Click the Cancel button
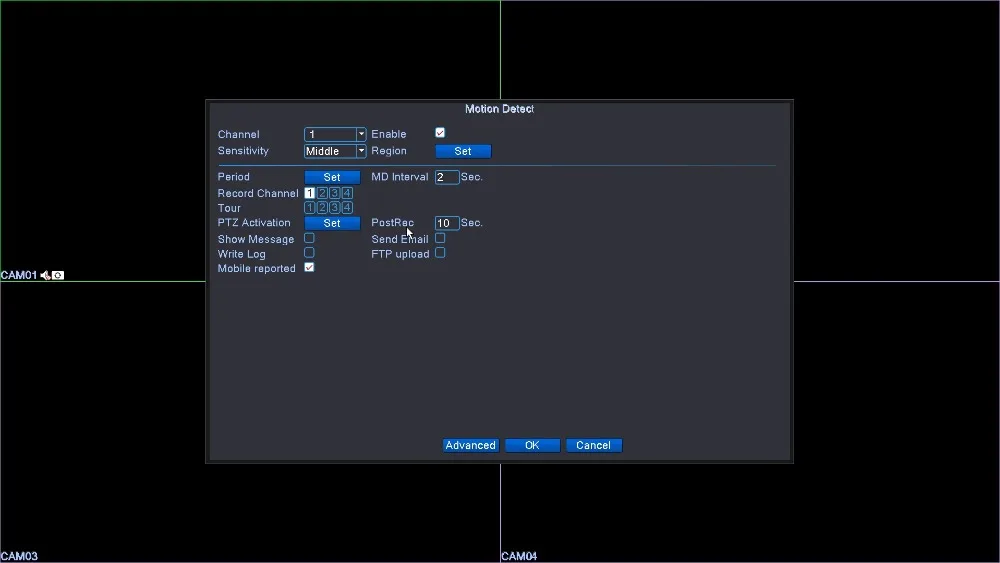The height and width of the screenshot is (563, 1000). click(x=594, y=446)
